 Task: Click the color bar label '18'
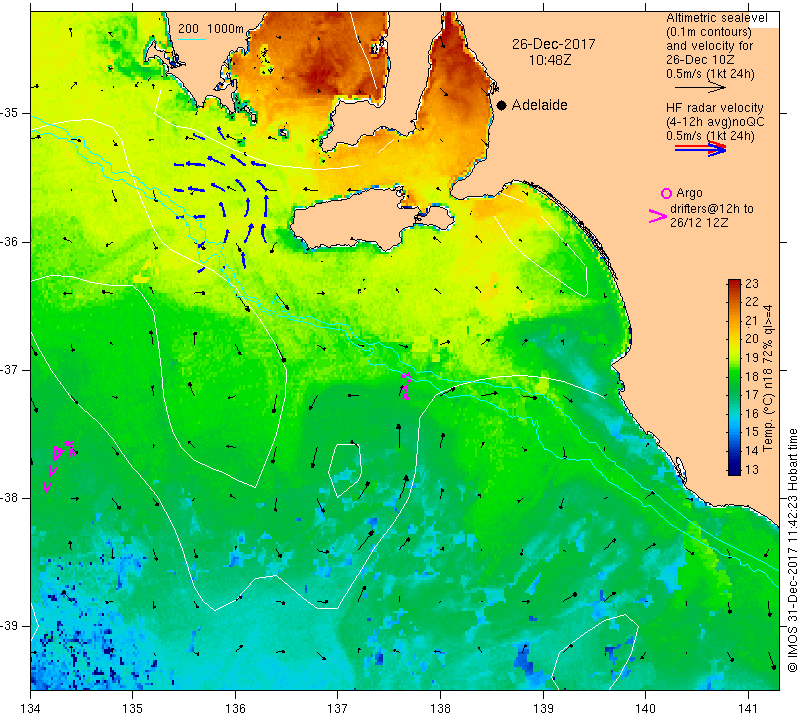pos(752,376)
